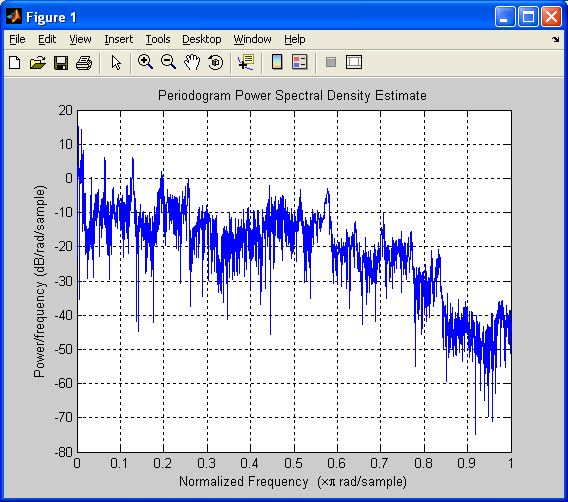Print the figure with the printer icon

point(84,63)
